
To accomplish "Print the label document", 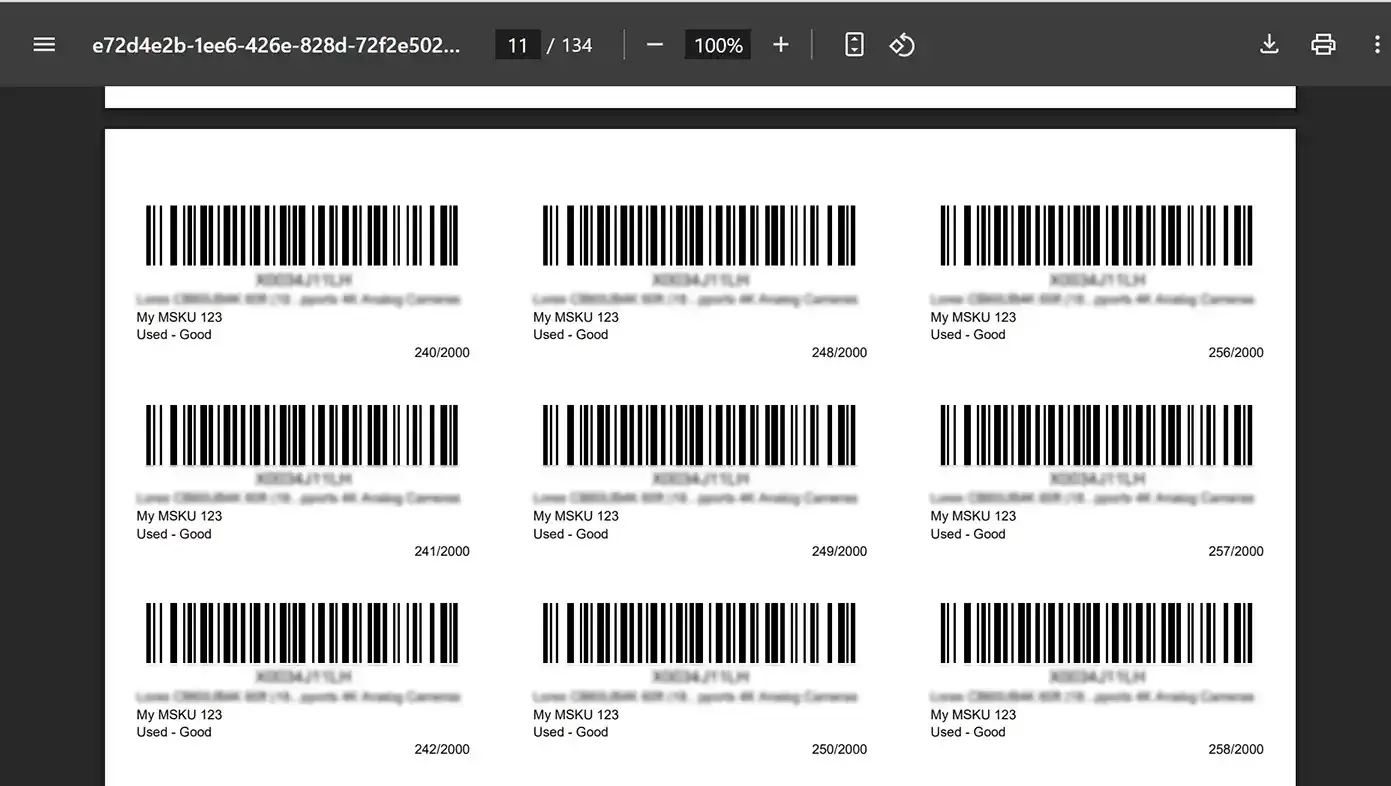I will pos(1323,45).
